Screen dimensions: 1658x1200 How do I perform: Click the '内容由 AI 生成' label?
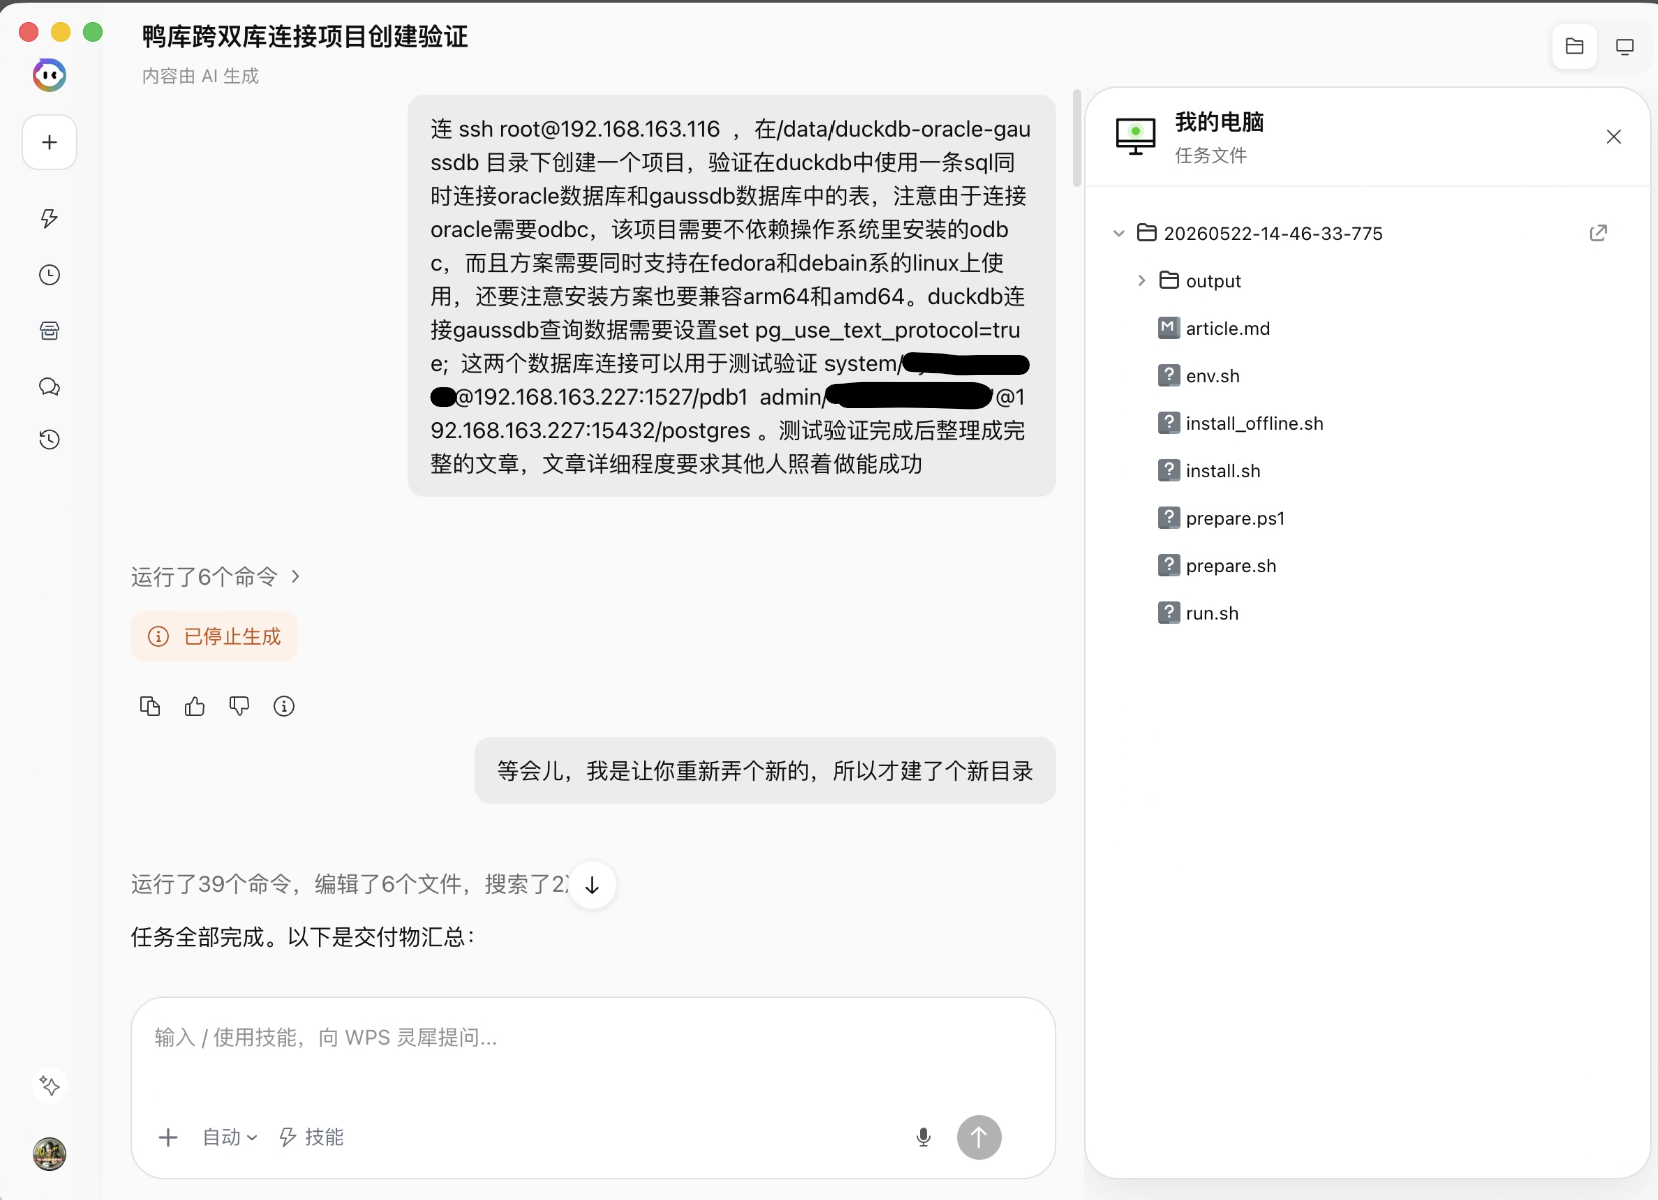[200, 76]
